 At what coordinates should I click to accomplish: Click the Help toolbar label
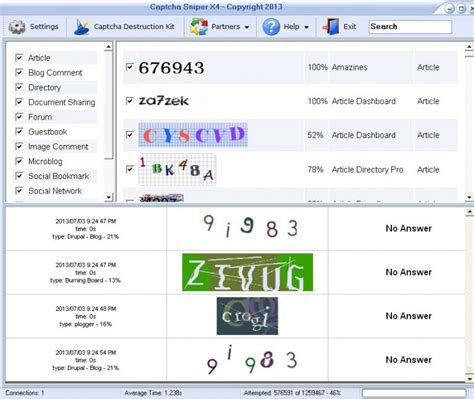coord(291,27)
